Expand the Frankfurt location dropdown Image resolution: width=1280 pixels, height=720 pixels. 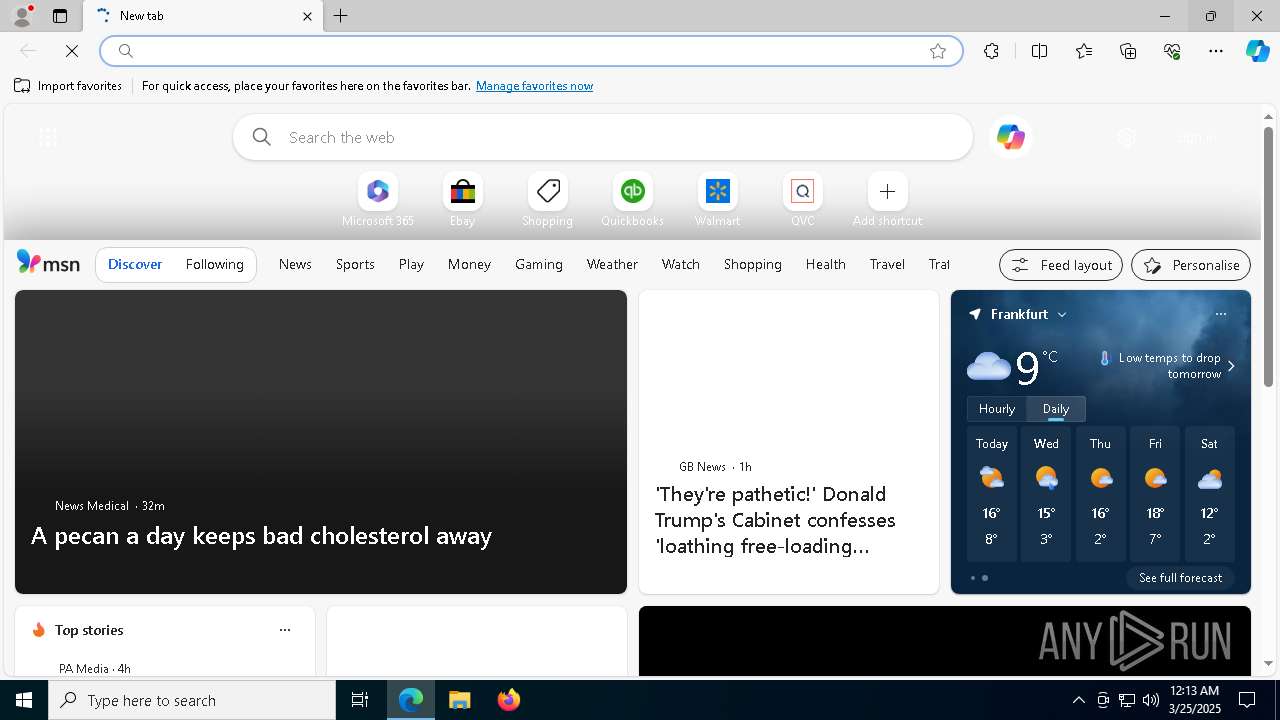point(1062,314)
